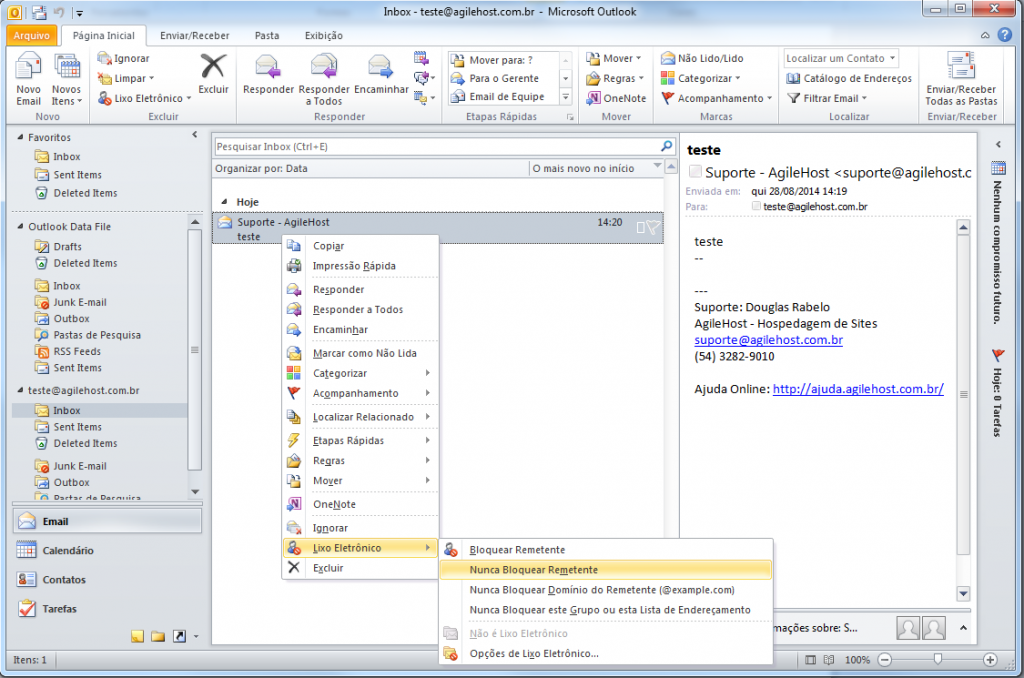Click Responder a Todos in the ribbon
Image resolution: width=1024 pixels, height=678 pixels.
click(324, 79)
